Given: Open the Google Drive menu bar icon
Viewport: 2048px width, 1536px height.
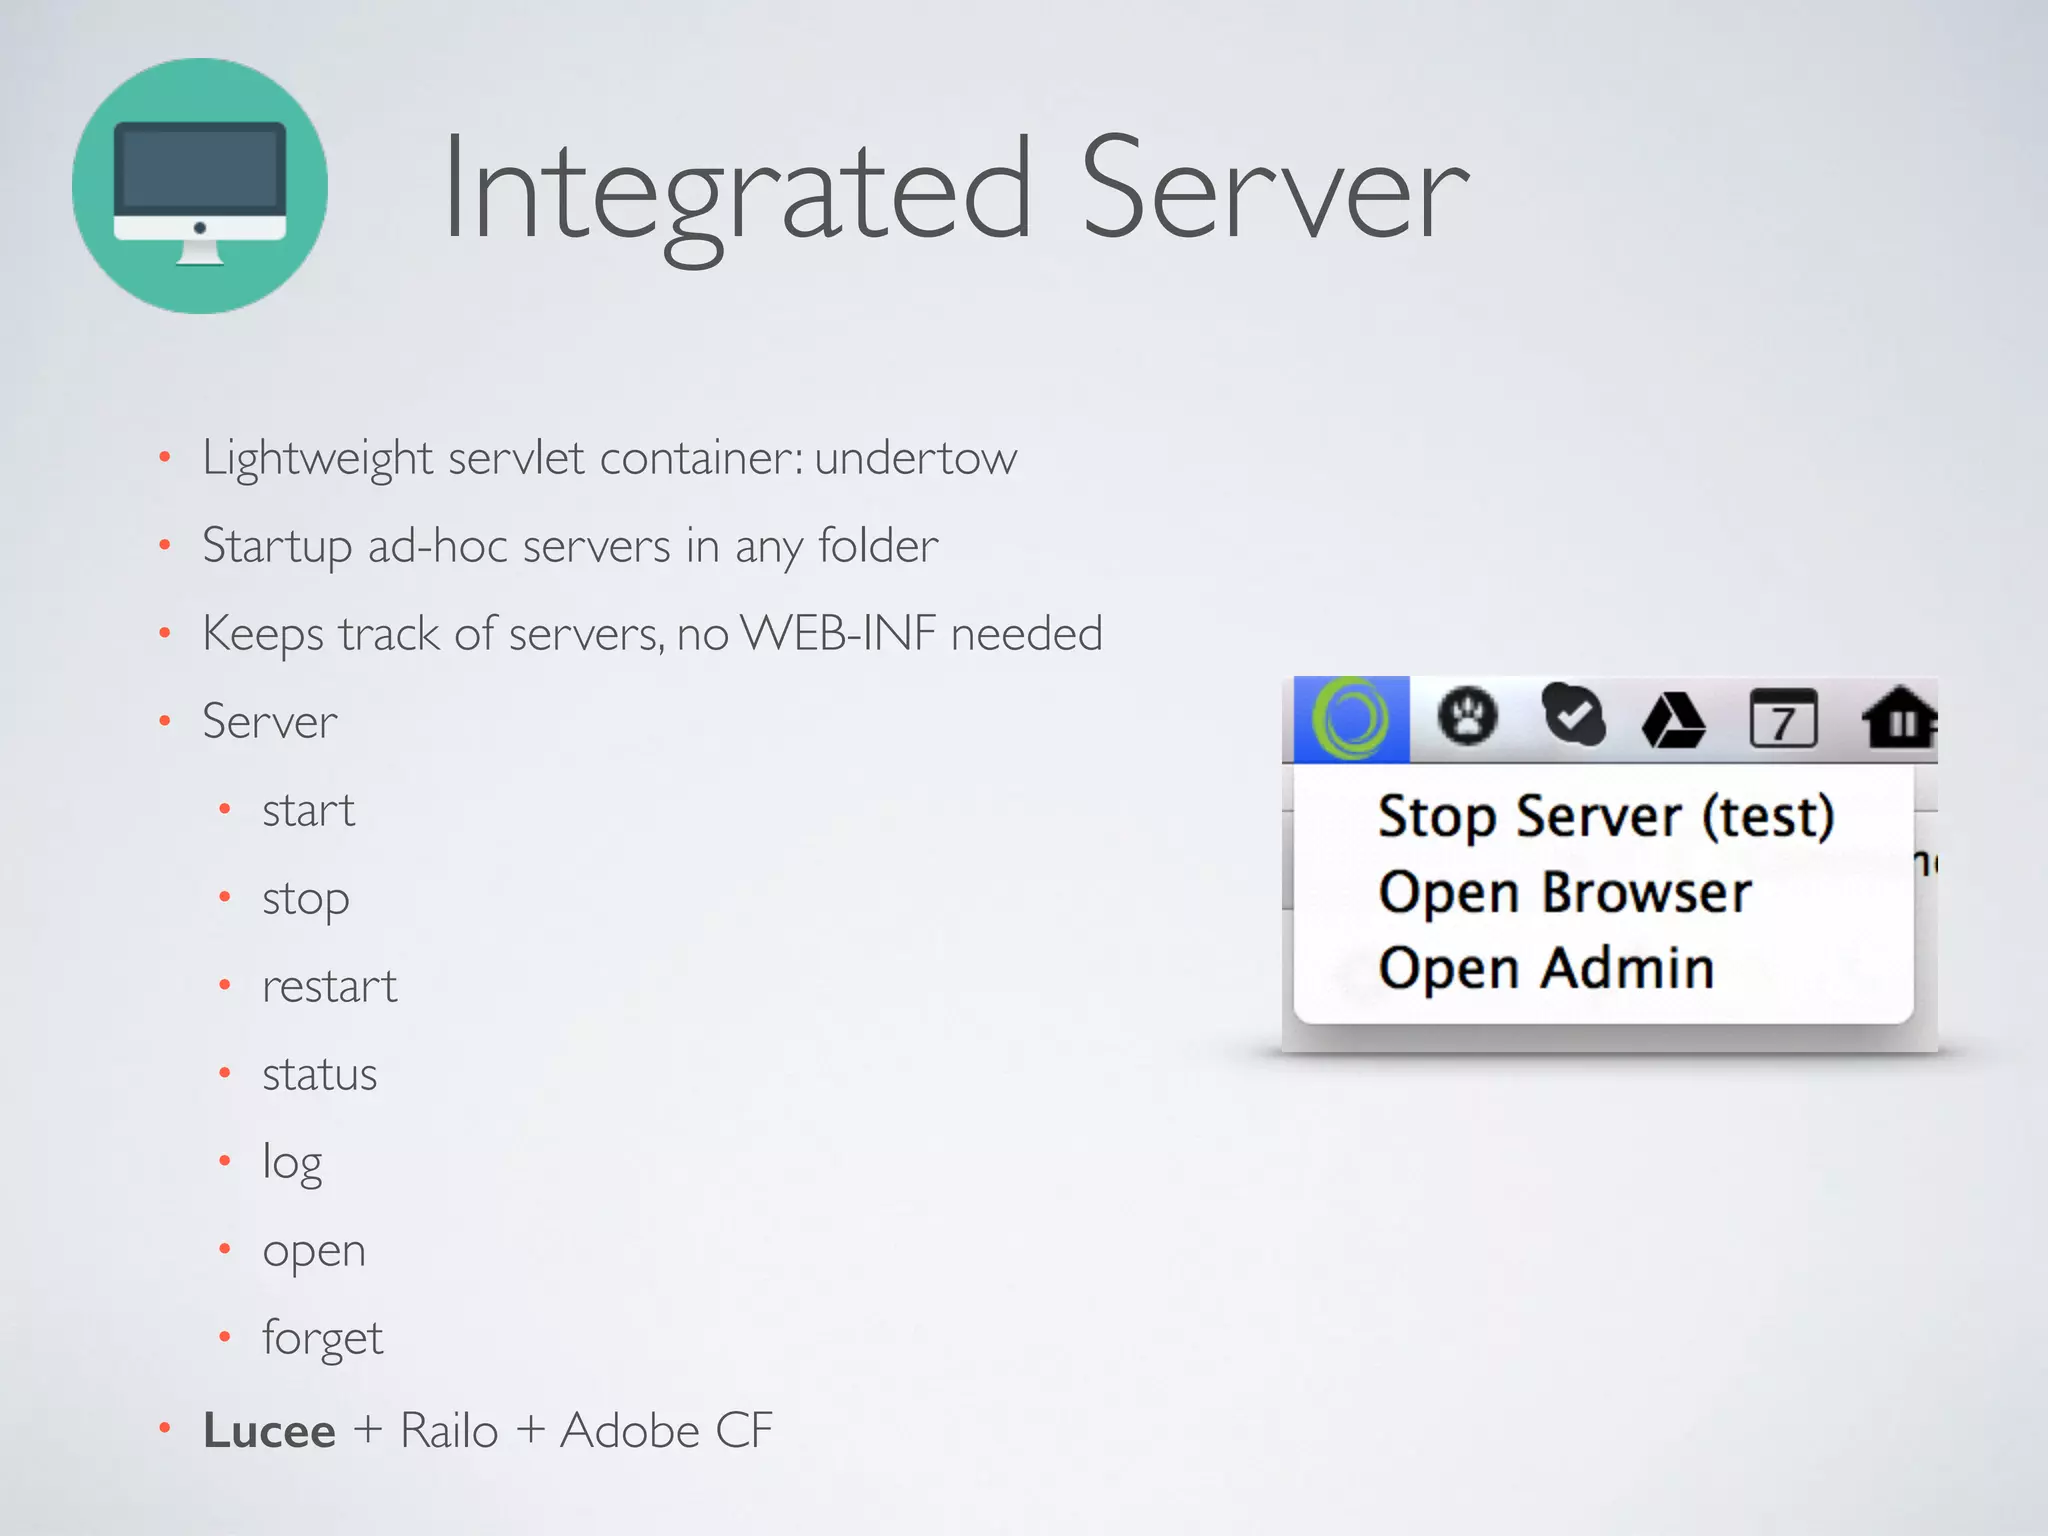Looking at the screenshot, I should (x=1674, y=719).
